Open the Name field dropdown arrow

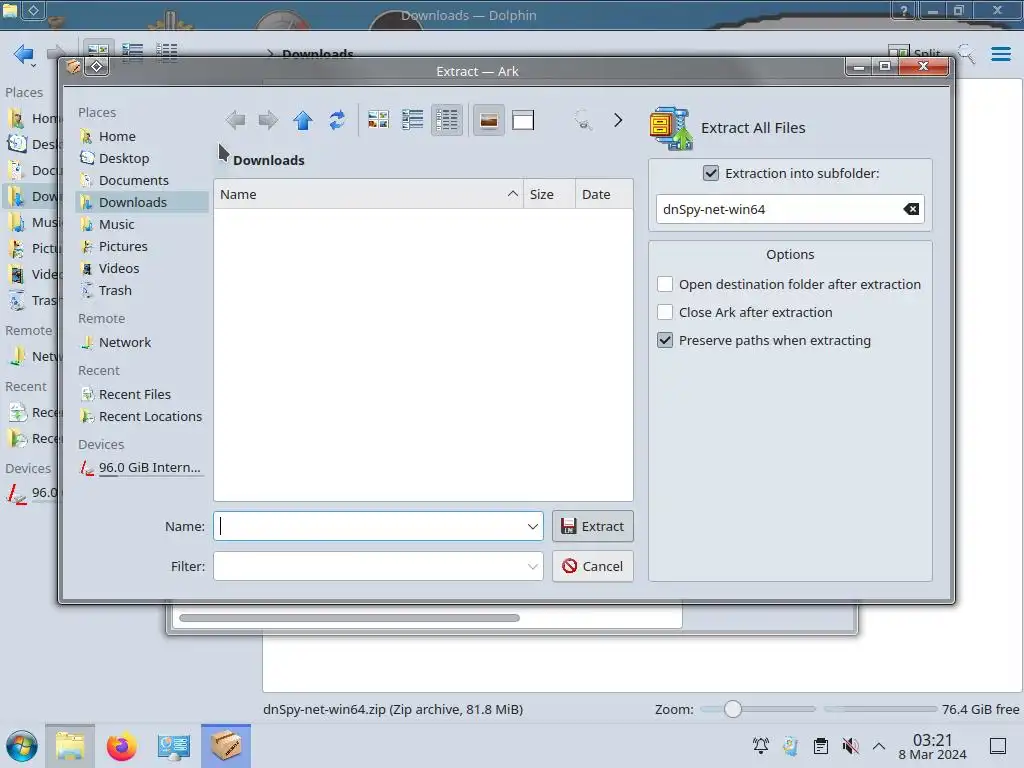coord(533,526)
